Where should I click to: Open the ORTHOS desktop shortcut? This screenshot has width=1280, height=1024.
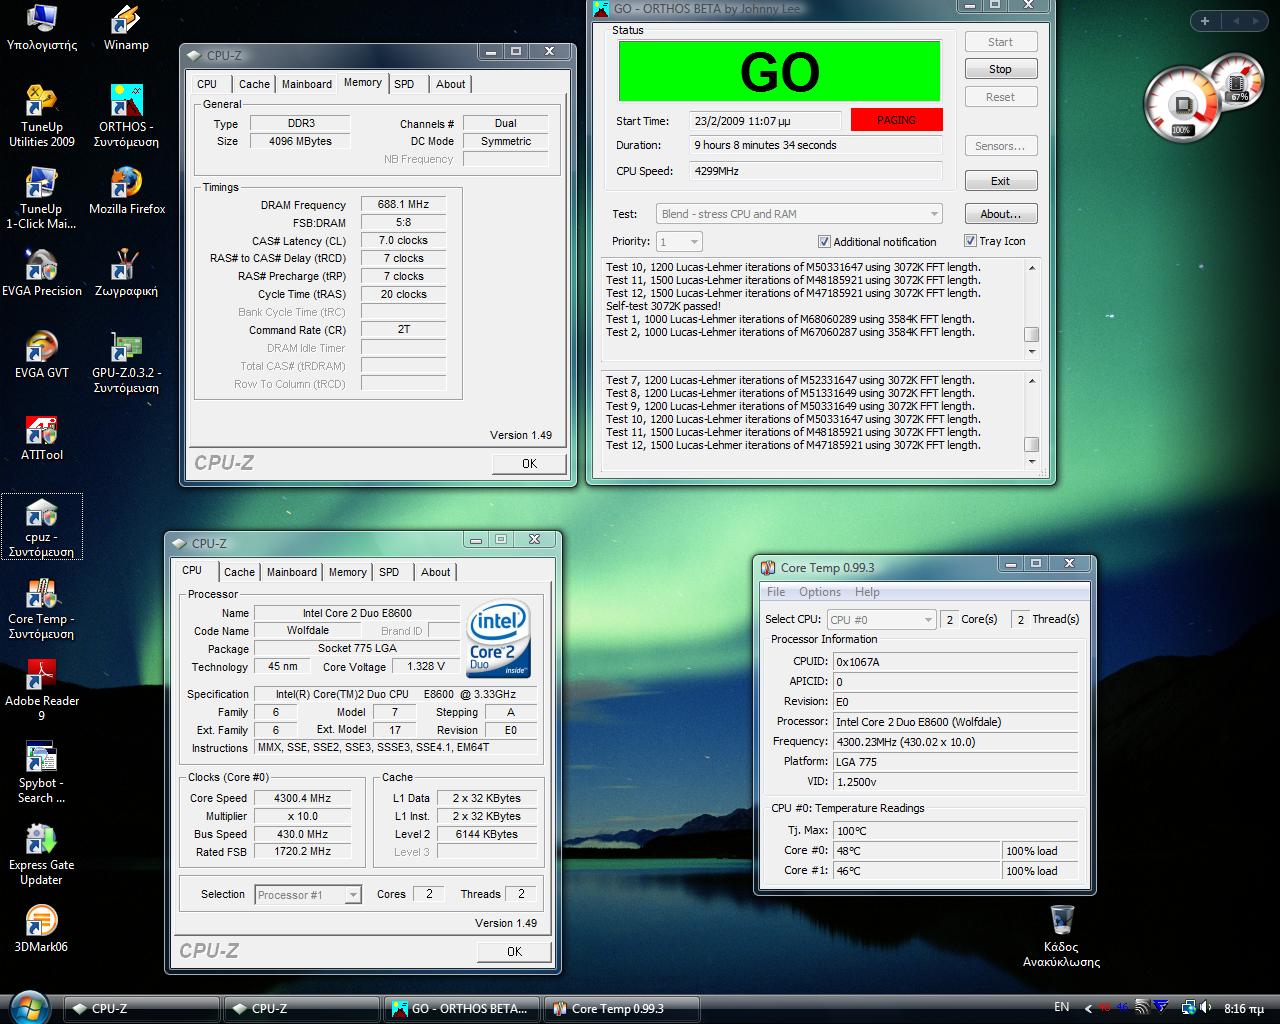click(126, 117)
